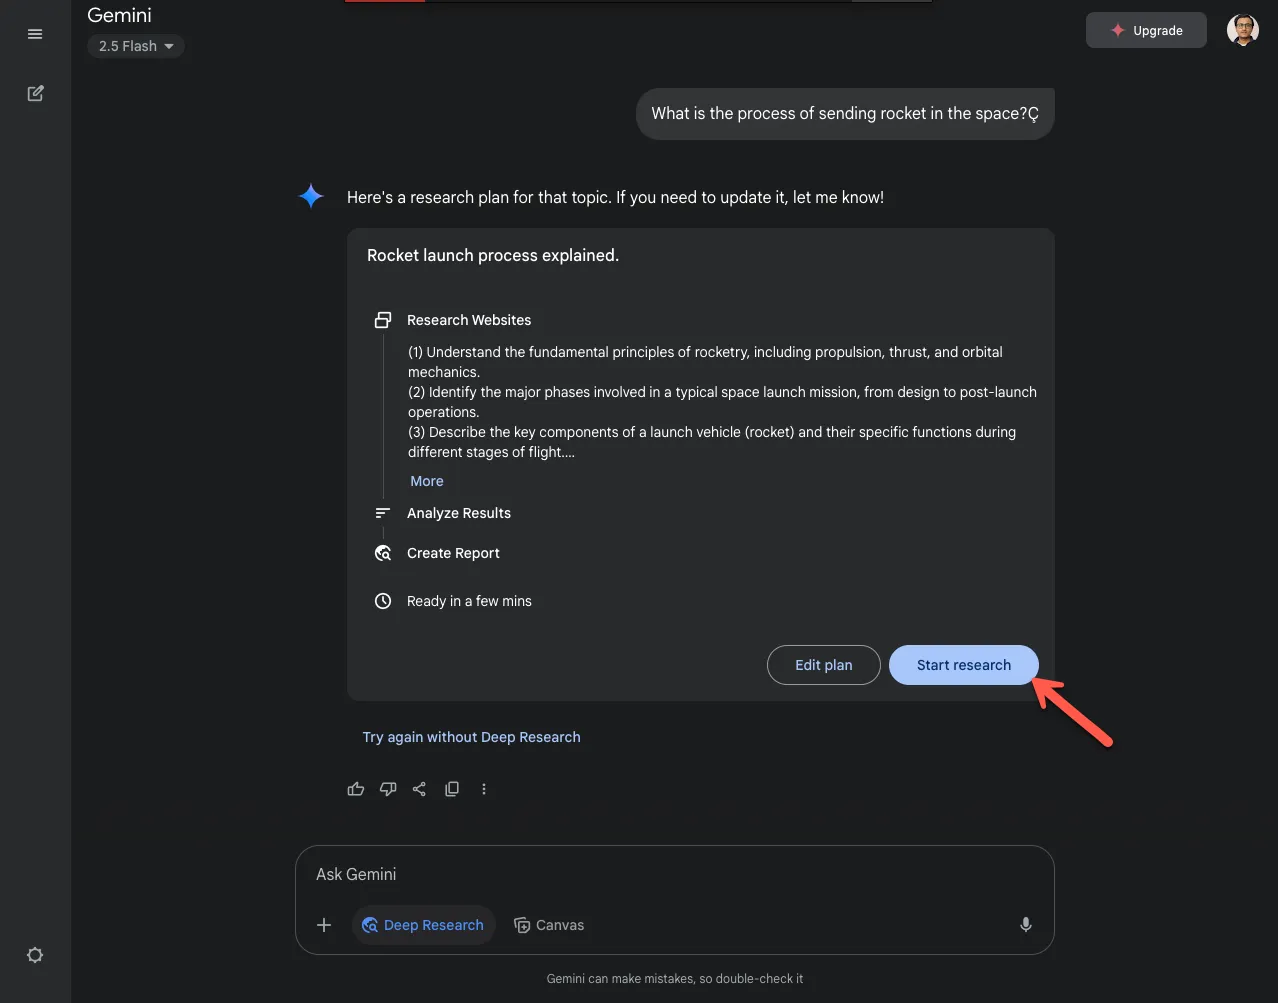
Task: Start a new chat with compose icon
Action: pyautogui.click(x=35, y=93)
